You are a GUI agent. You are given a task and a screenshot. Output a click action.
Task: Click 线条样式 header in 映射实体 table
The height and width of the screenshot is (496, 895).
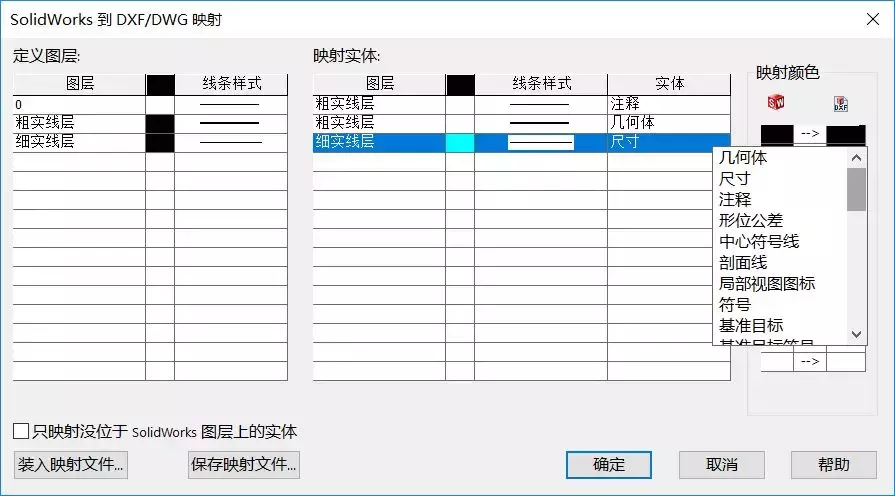point(541,84)
